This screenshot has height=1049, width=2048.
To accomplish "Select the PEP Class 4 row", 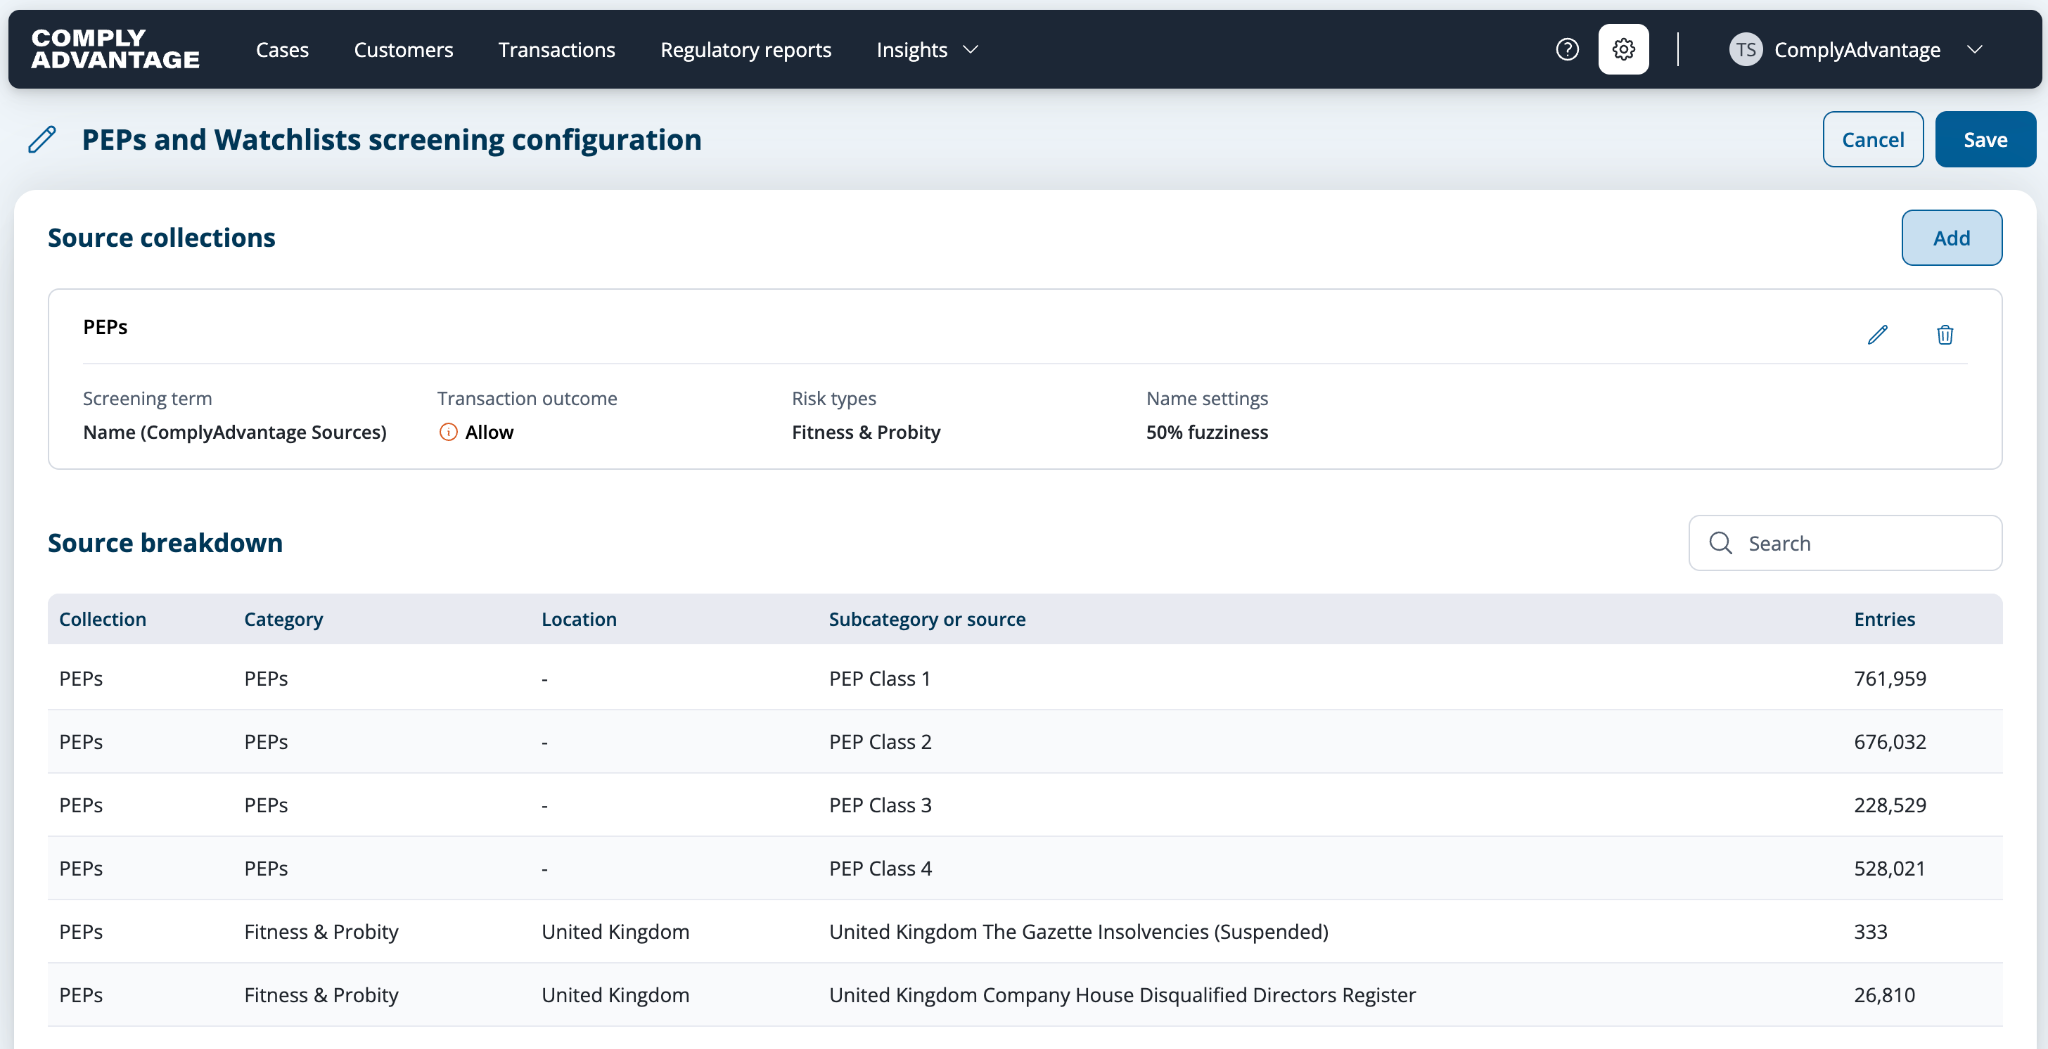I will 1025,868.
